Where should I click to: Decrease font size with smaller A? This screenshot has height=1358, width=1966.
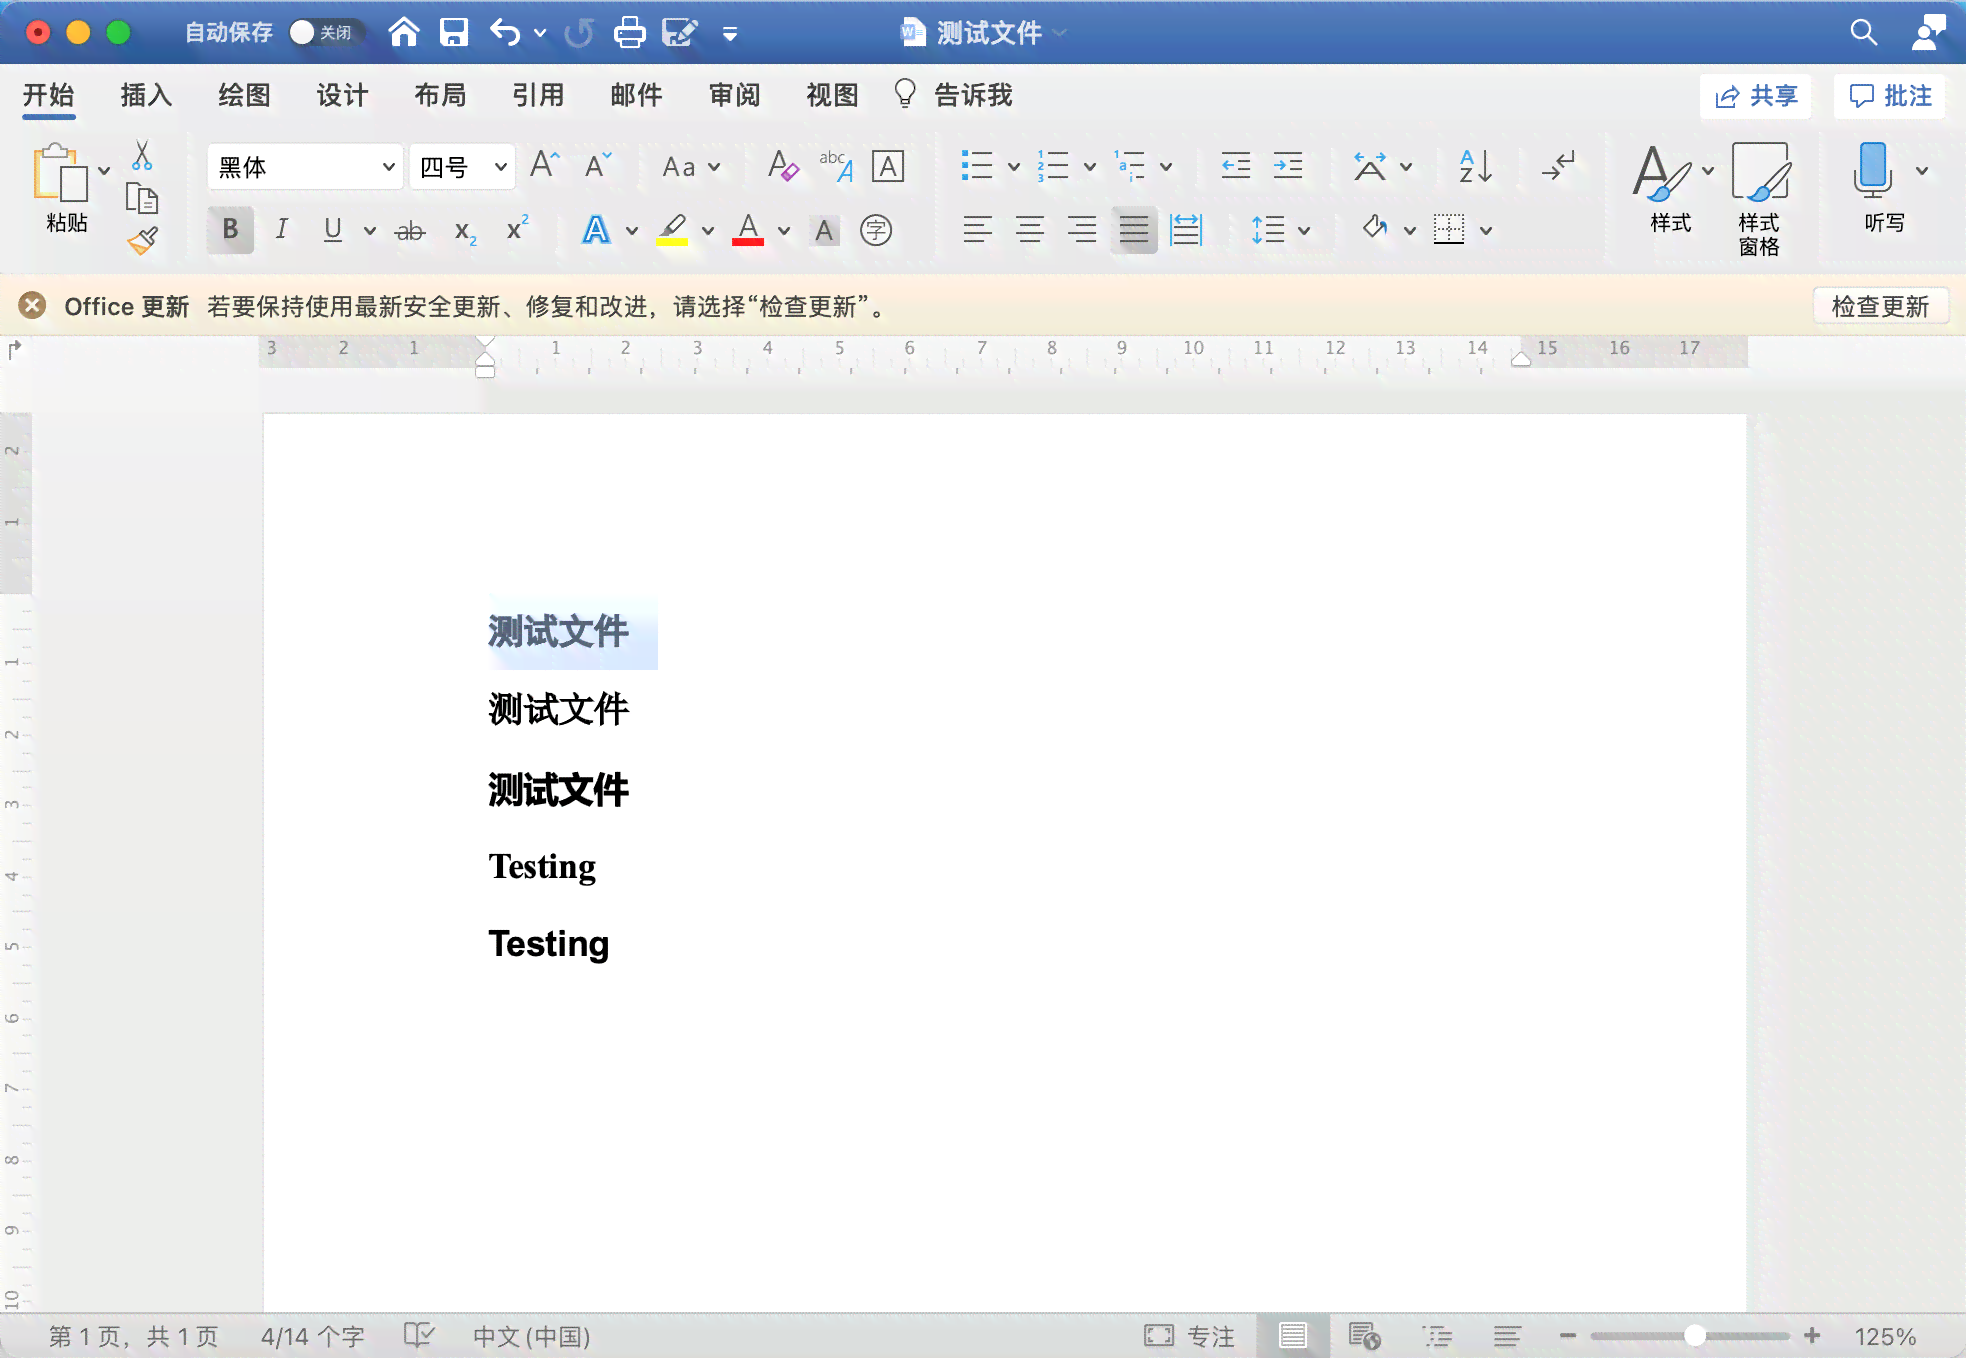click(597, 165)
